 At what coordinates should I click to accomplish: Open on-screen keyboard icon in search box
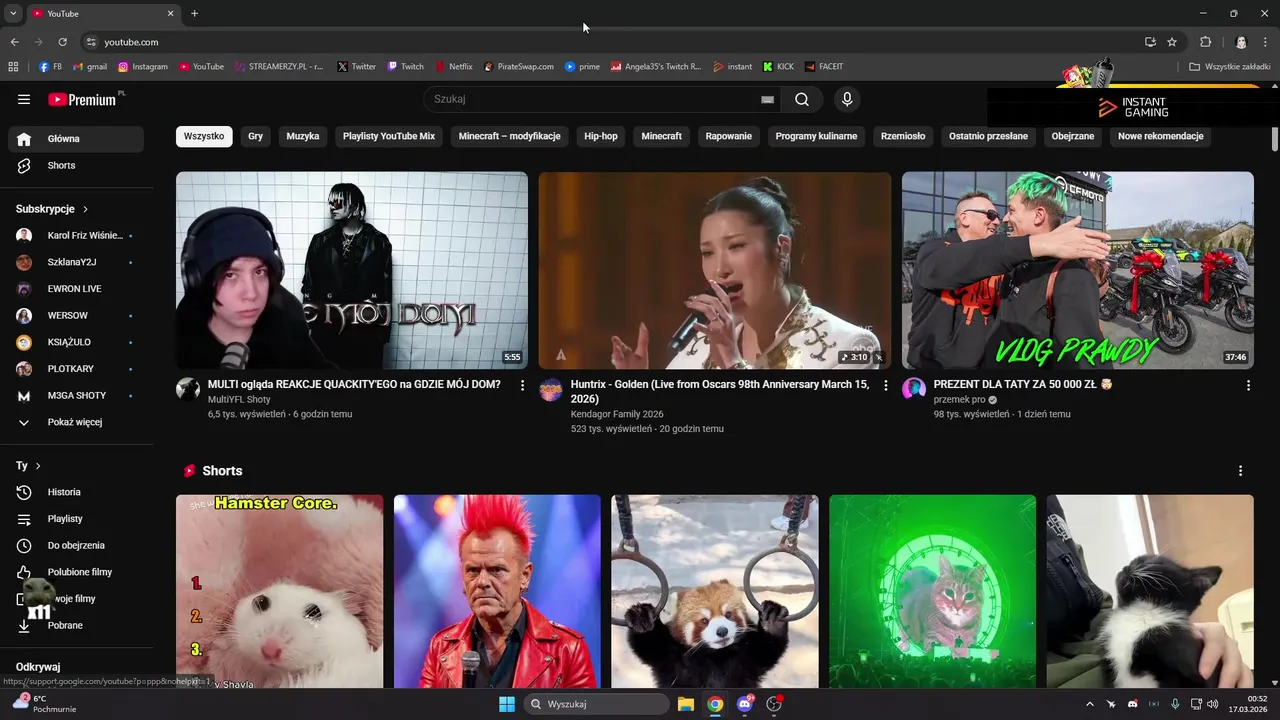point(767,99)
